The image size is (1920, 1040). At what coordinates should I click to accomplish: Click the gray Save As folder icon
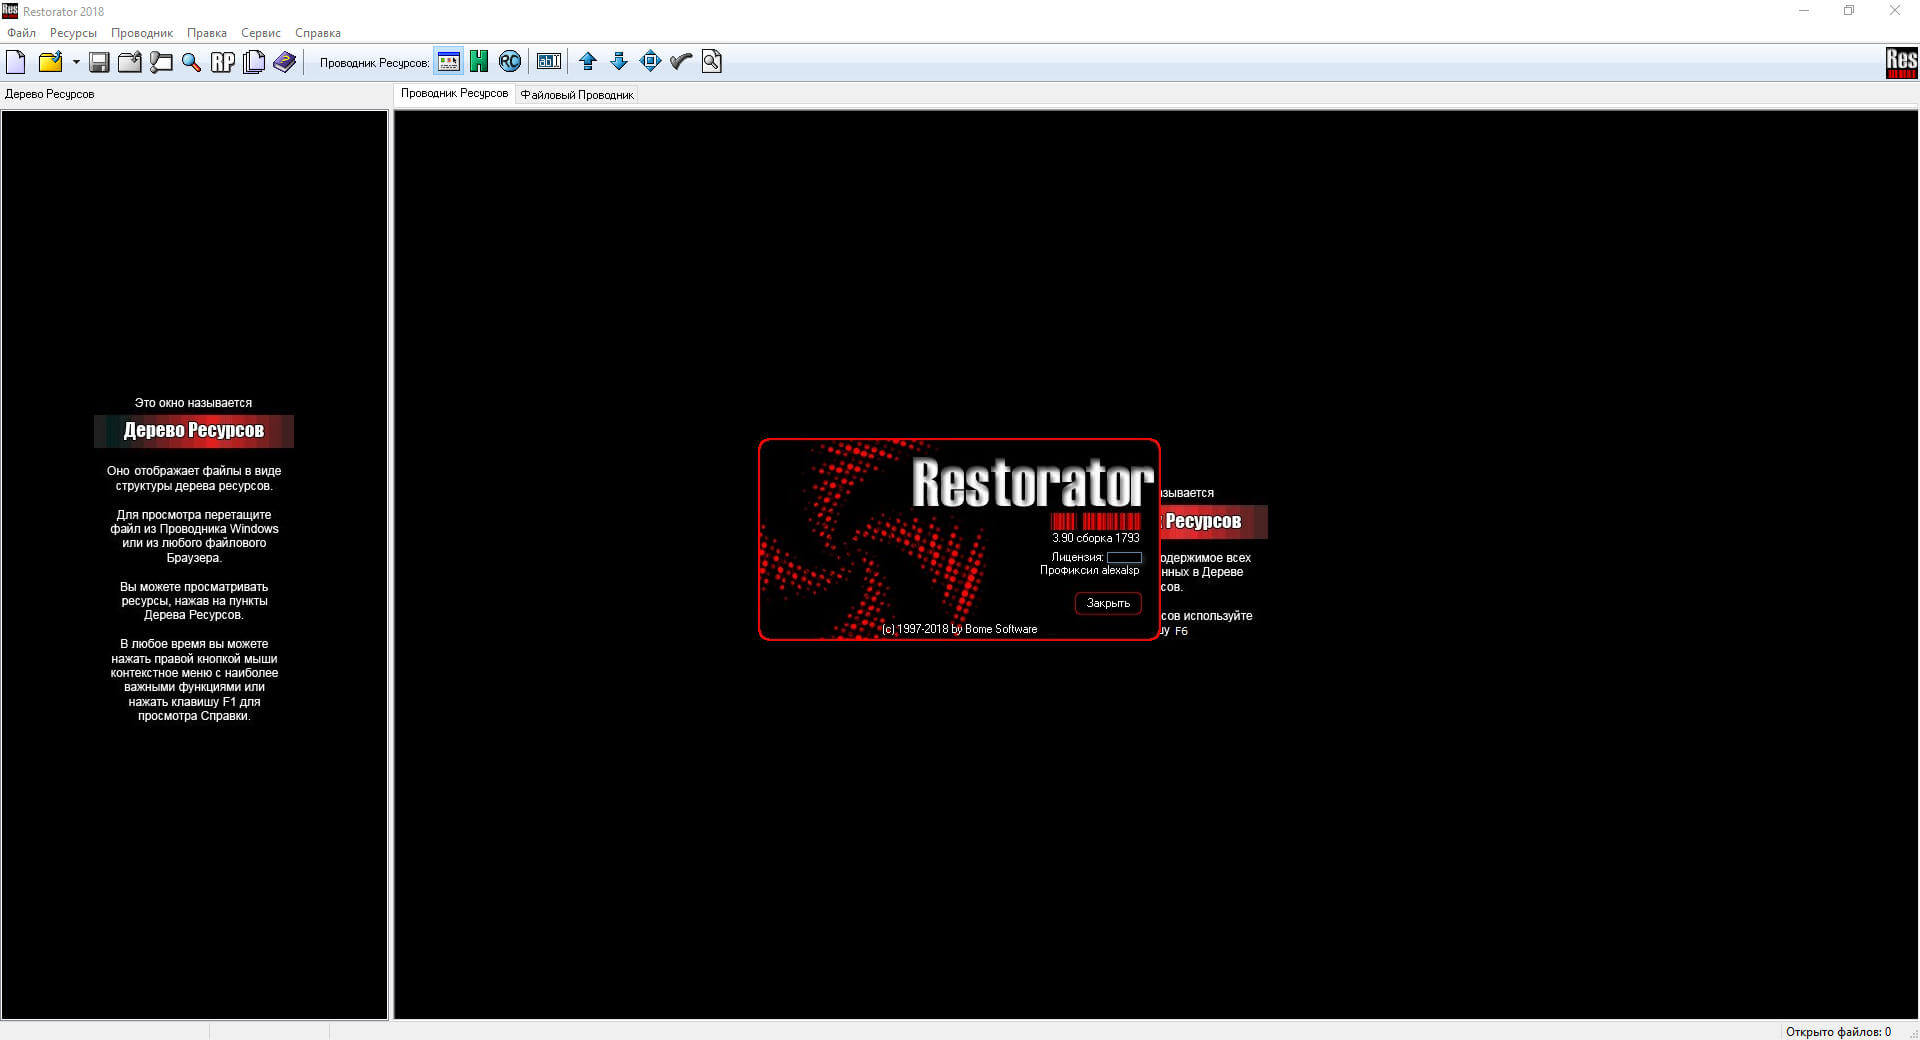[x=130, y=62]
